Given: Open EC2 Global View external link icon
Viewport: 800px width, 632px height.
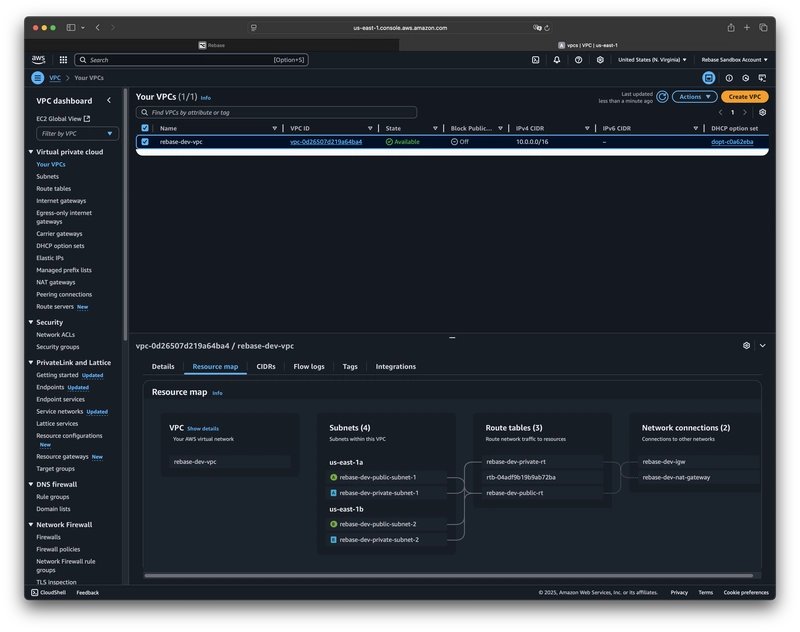Looking at the screenshot, I should (87, 118).
